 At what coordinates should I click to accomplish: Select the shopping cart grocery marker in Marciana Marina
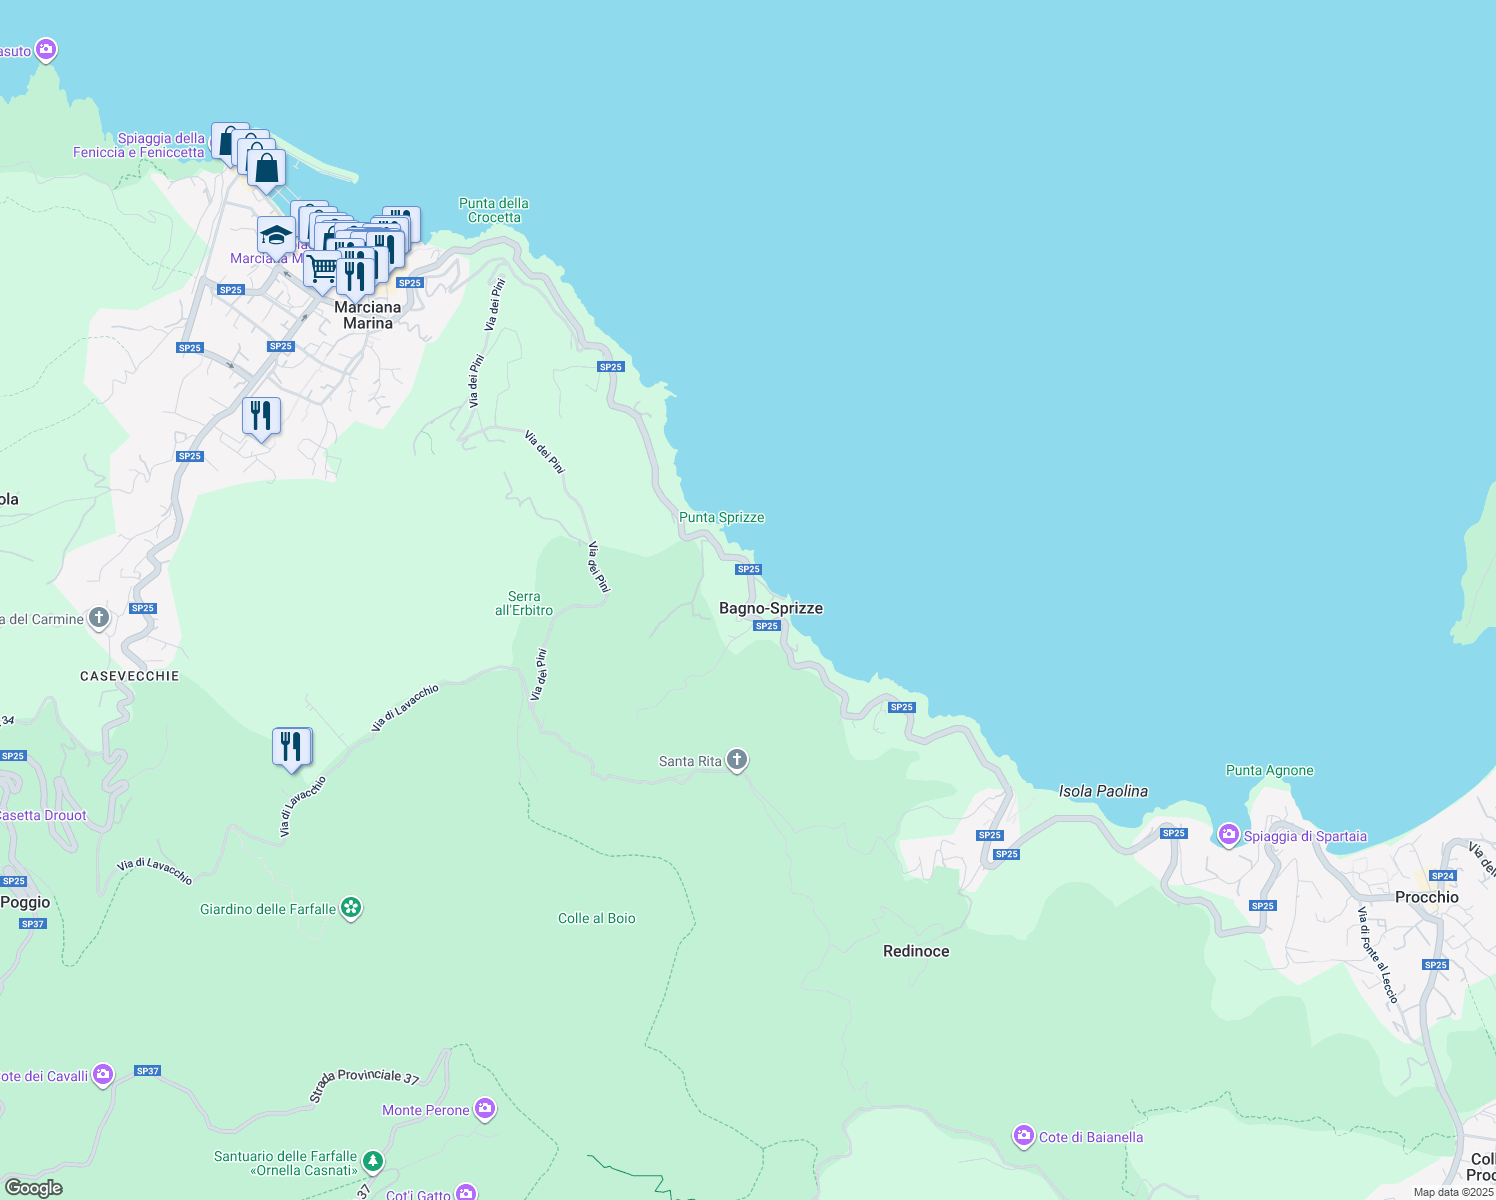(320, 267)
